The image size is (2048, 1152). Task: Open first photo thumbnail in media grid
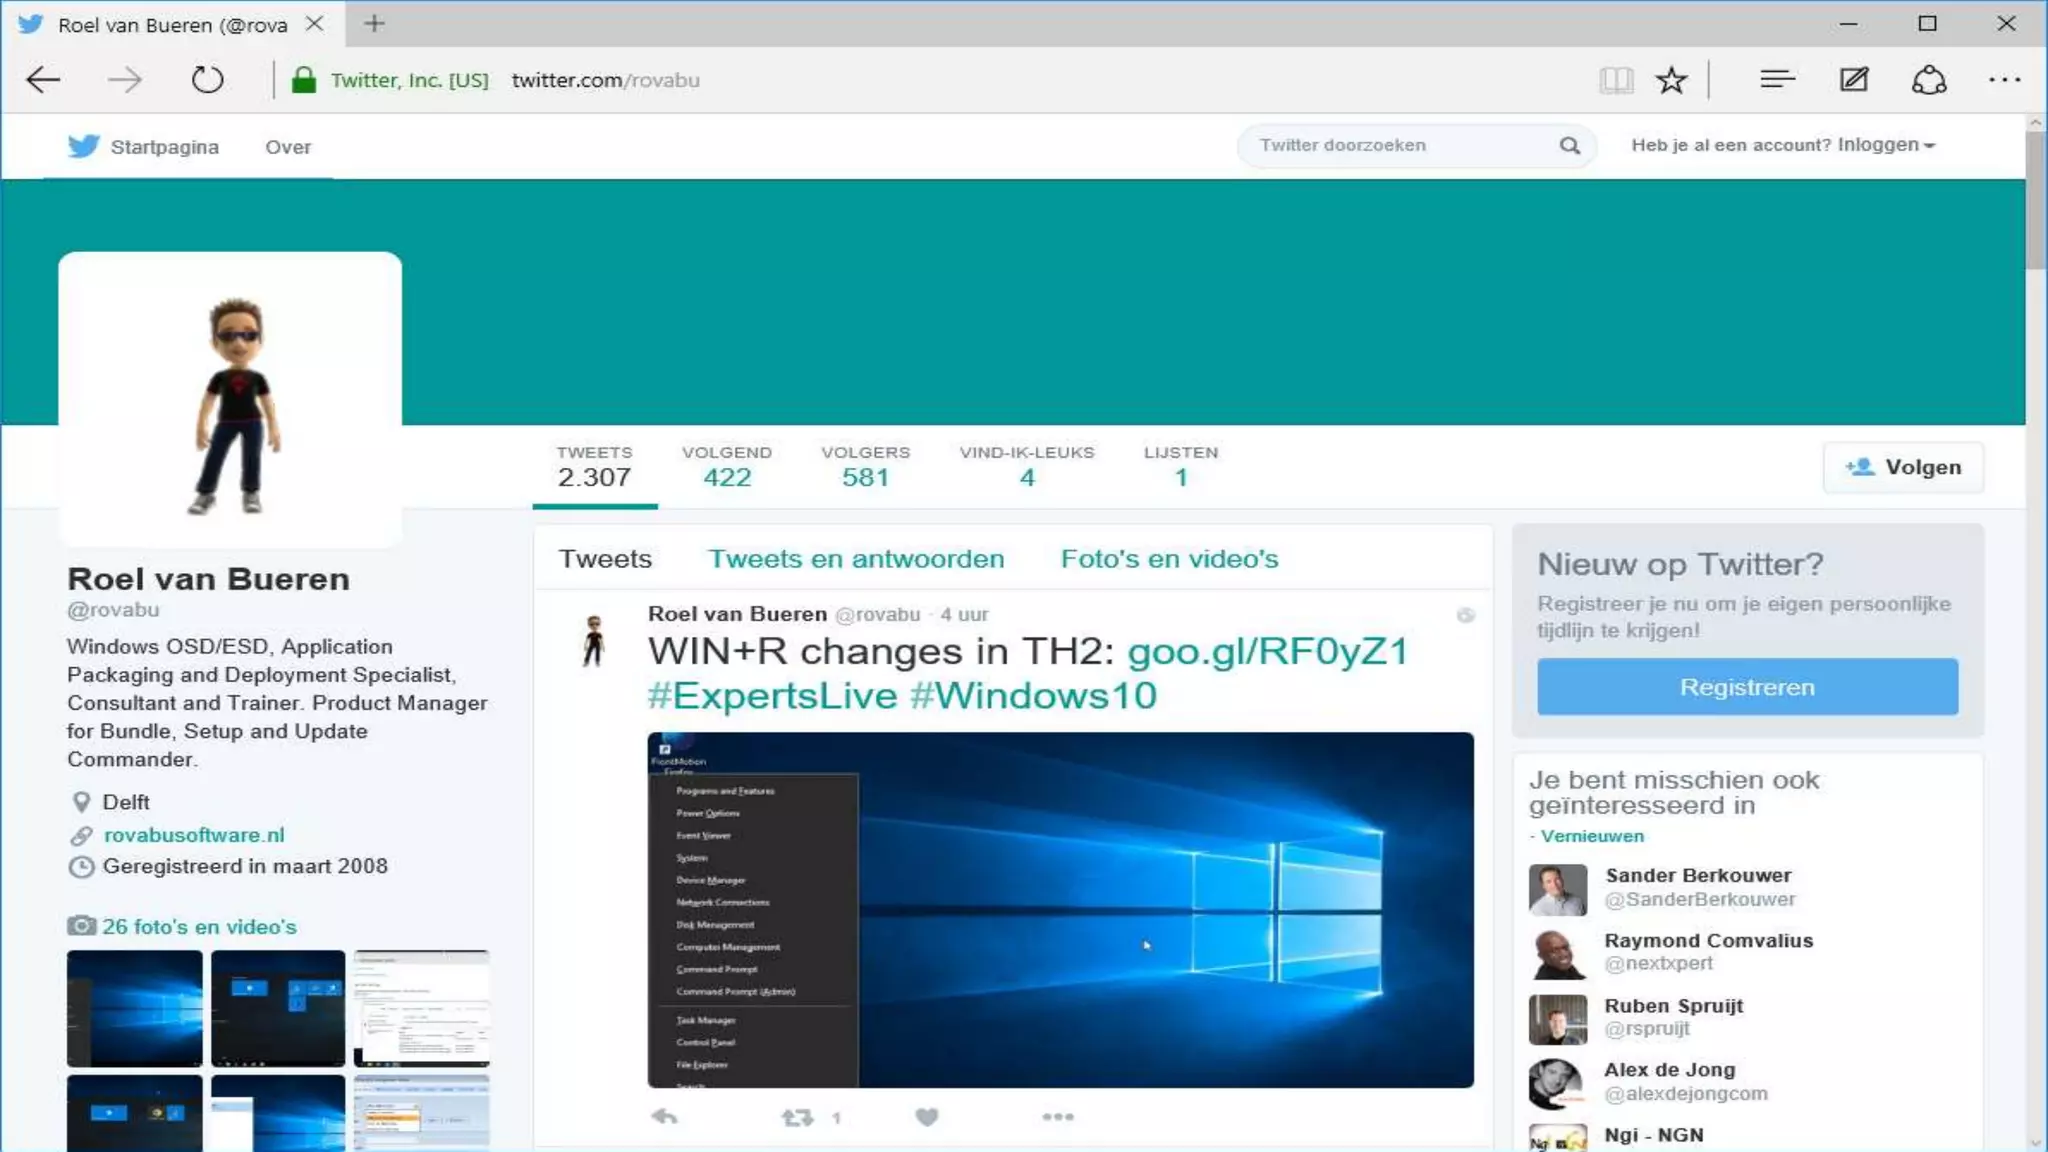point(134,1008)
